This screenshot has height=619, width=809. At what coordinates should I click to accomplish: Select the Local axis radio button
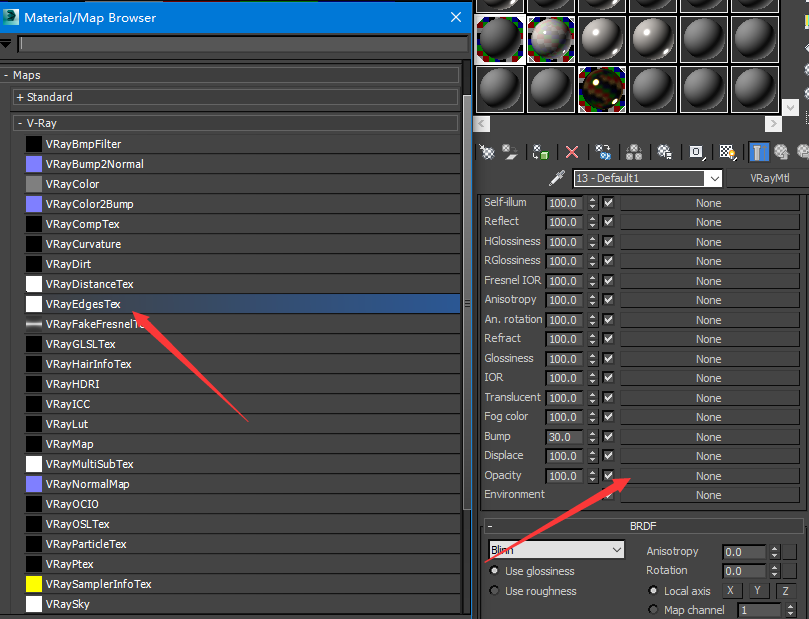click(653, 590)
